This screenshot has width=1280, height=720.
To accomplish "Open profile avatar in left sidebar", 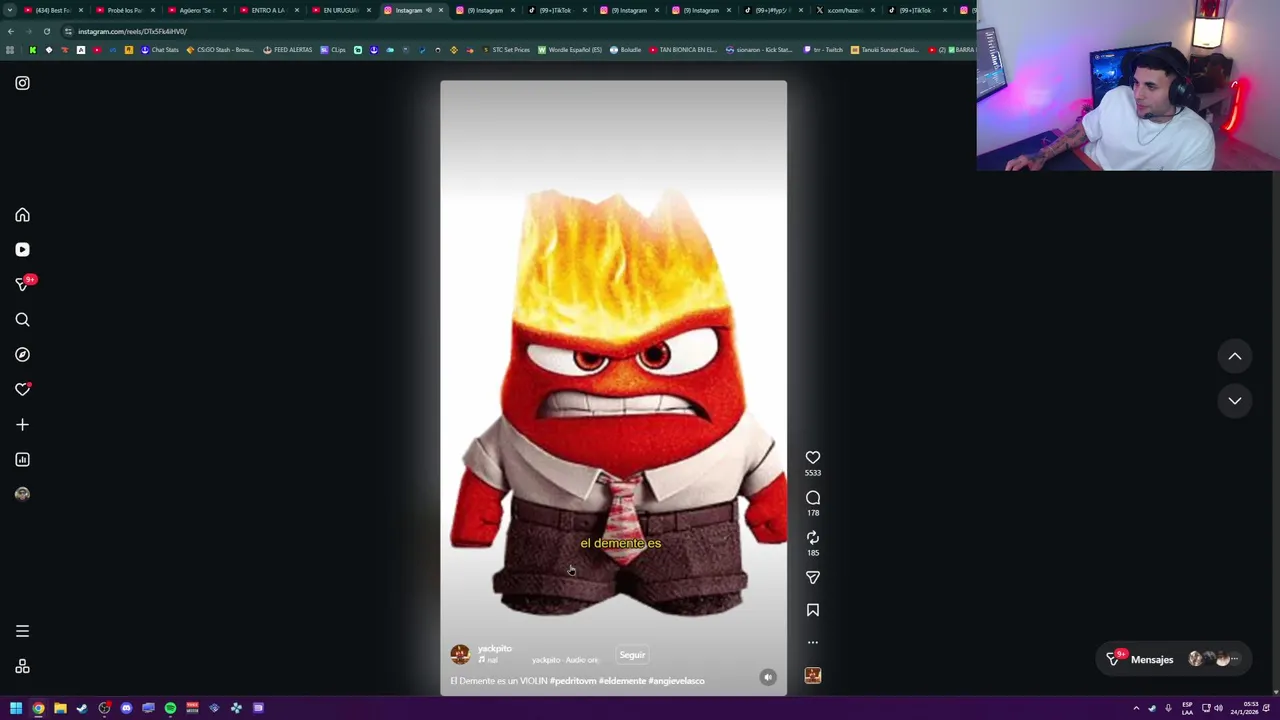I will pyautogui.click(x=22, y=494).
